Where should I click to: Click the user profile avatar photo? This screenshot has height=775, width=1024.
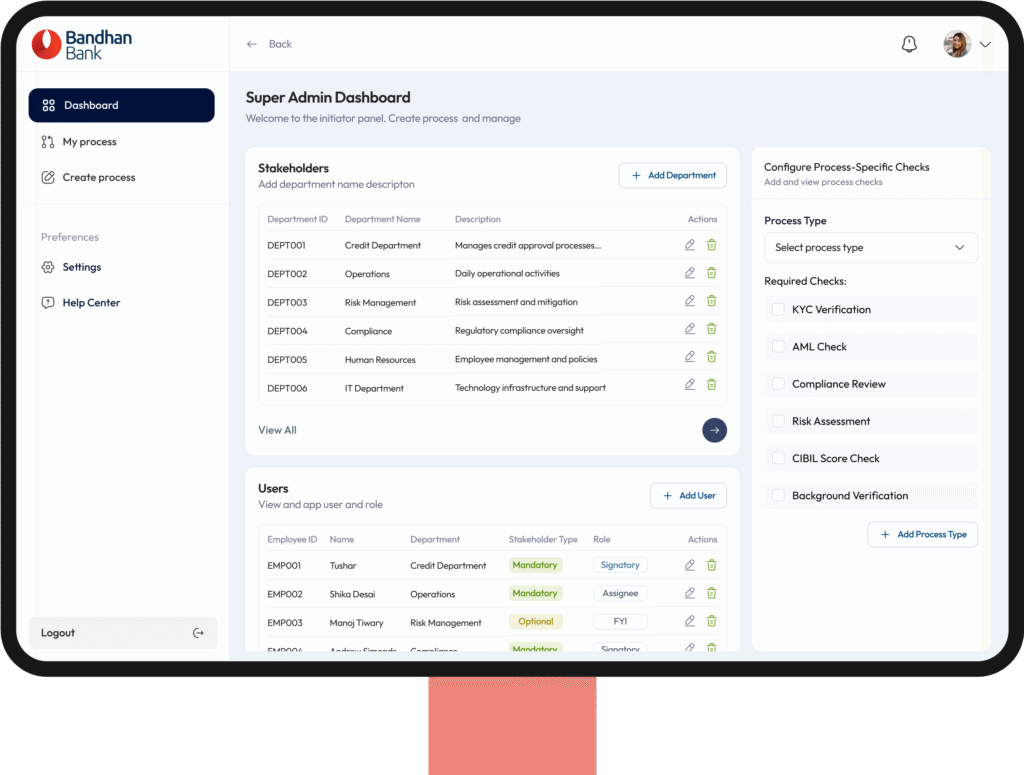(956, 44)
